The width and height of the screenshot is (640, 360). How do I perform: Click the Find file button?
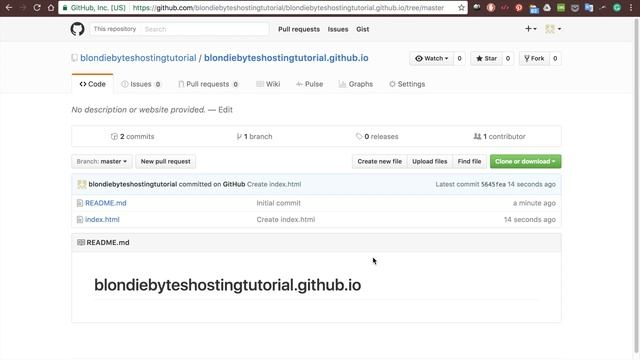[469, 161]
